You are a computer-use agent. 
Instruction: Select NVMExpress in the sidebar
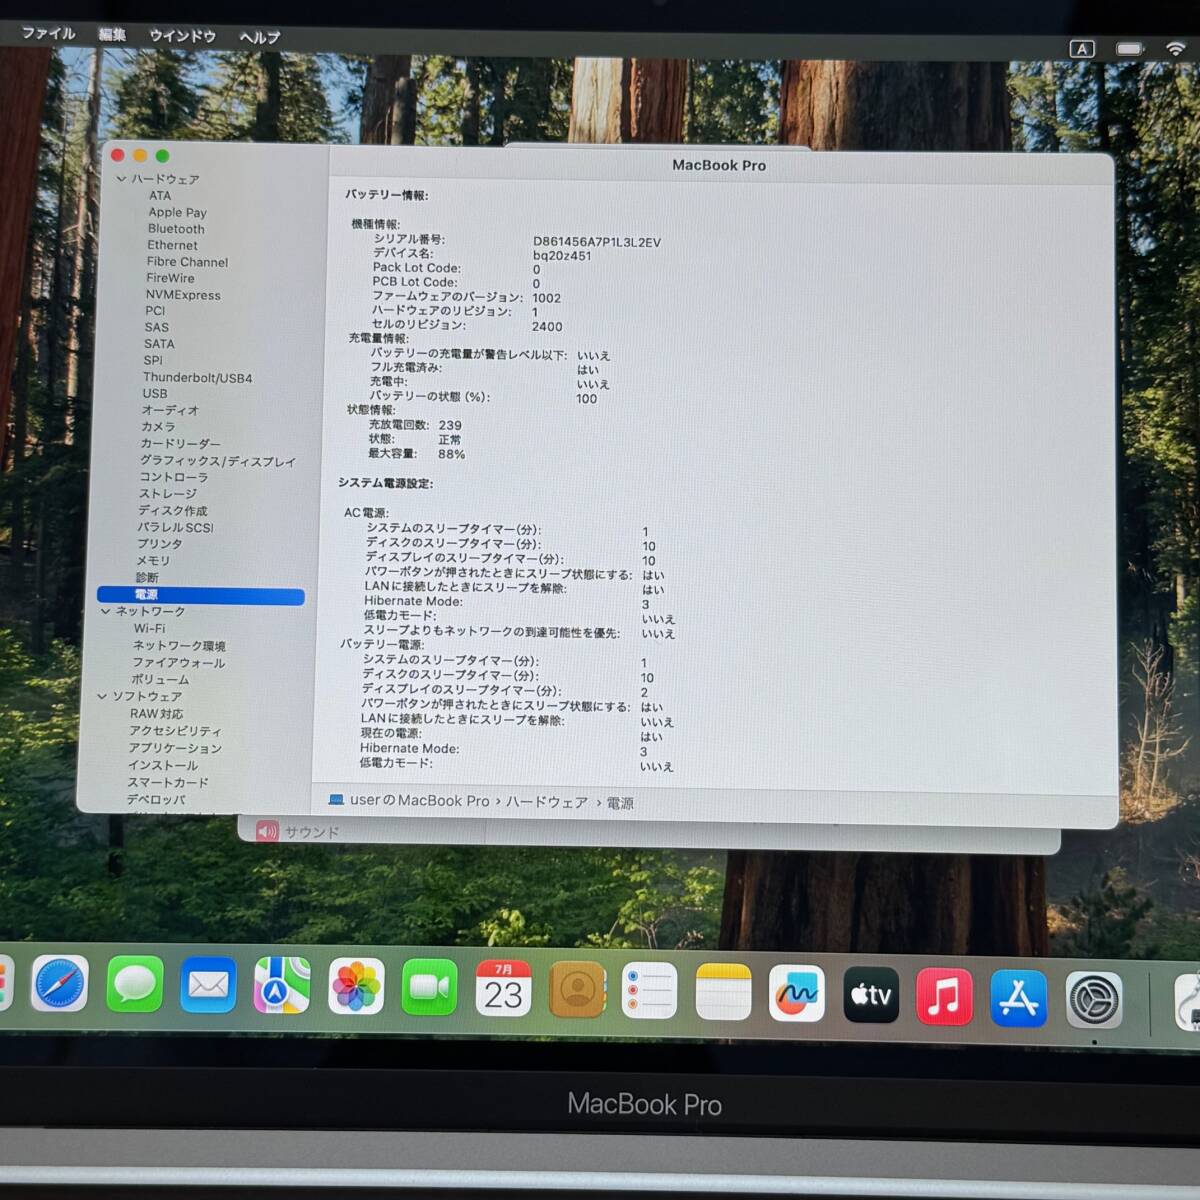pos(183,295)
